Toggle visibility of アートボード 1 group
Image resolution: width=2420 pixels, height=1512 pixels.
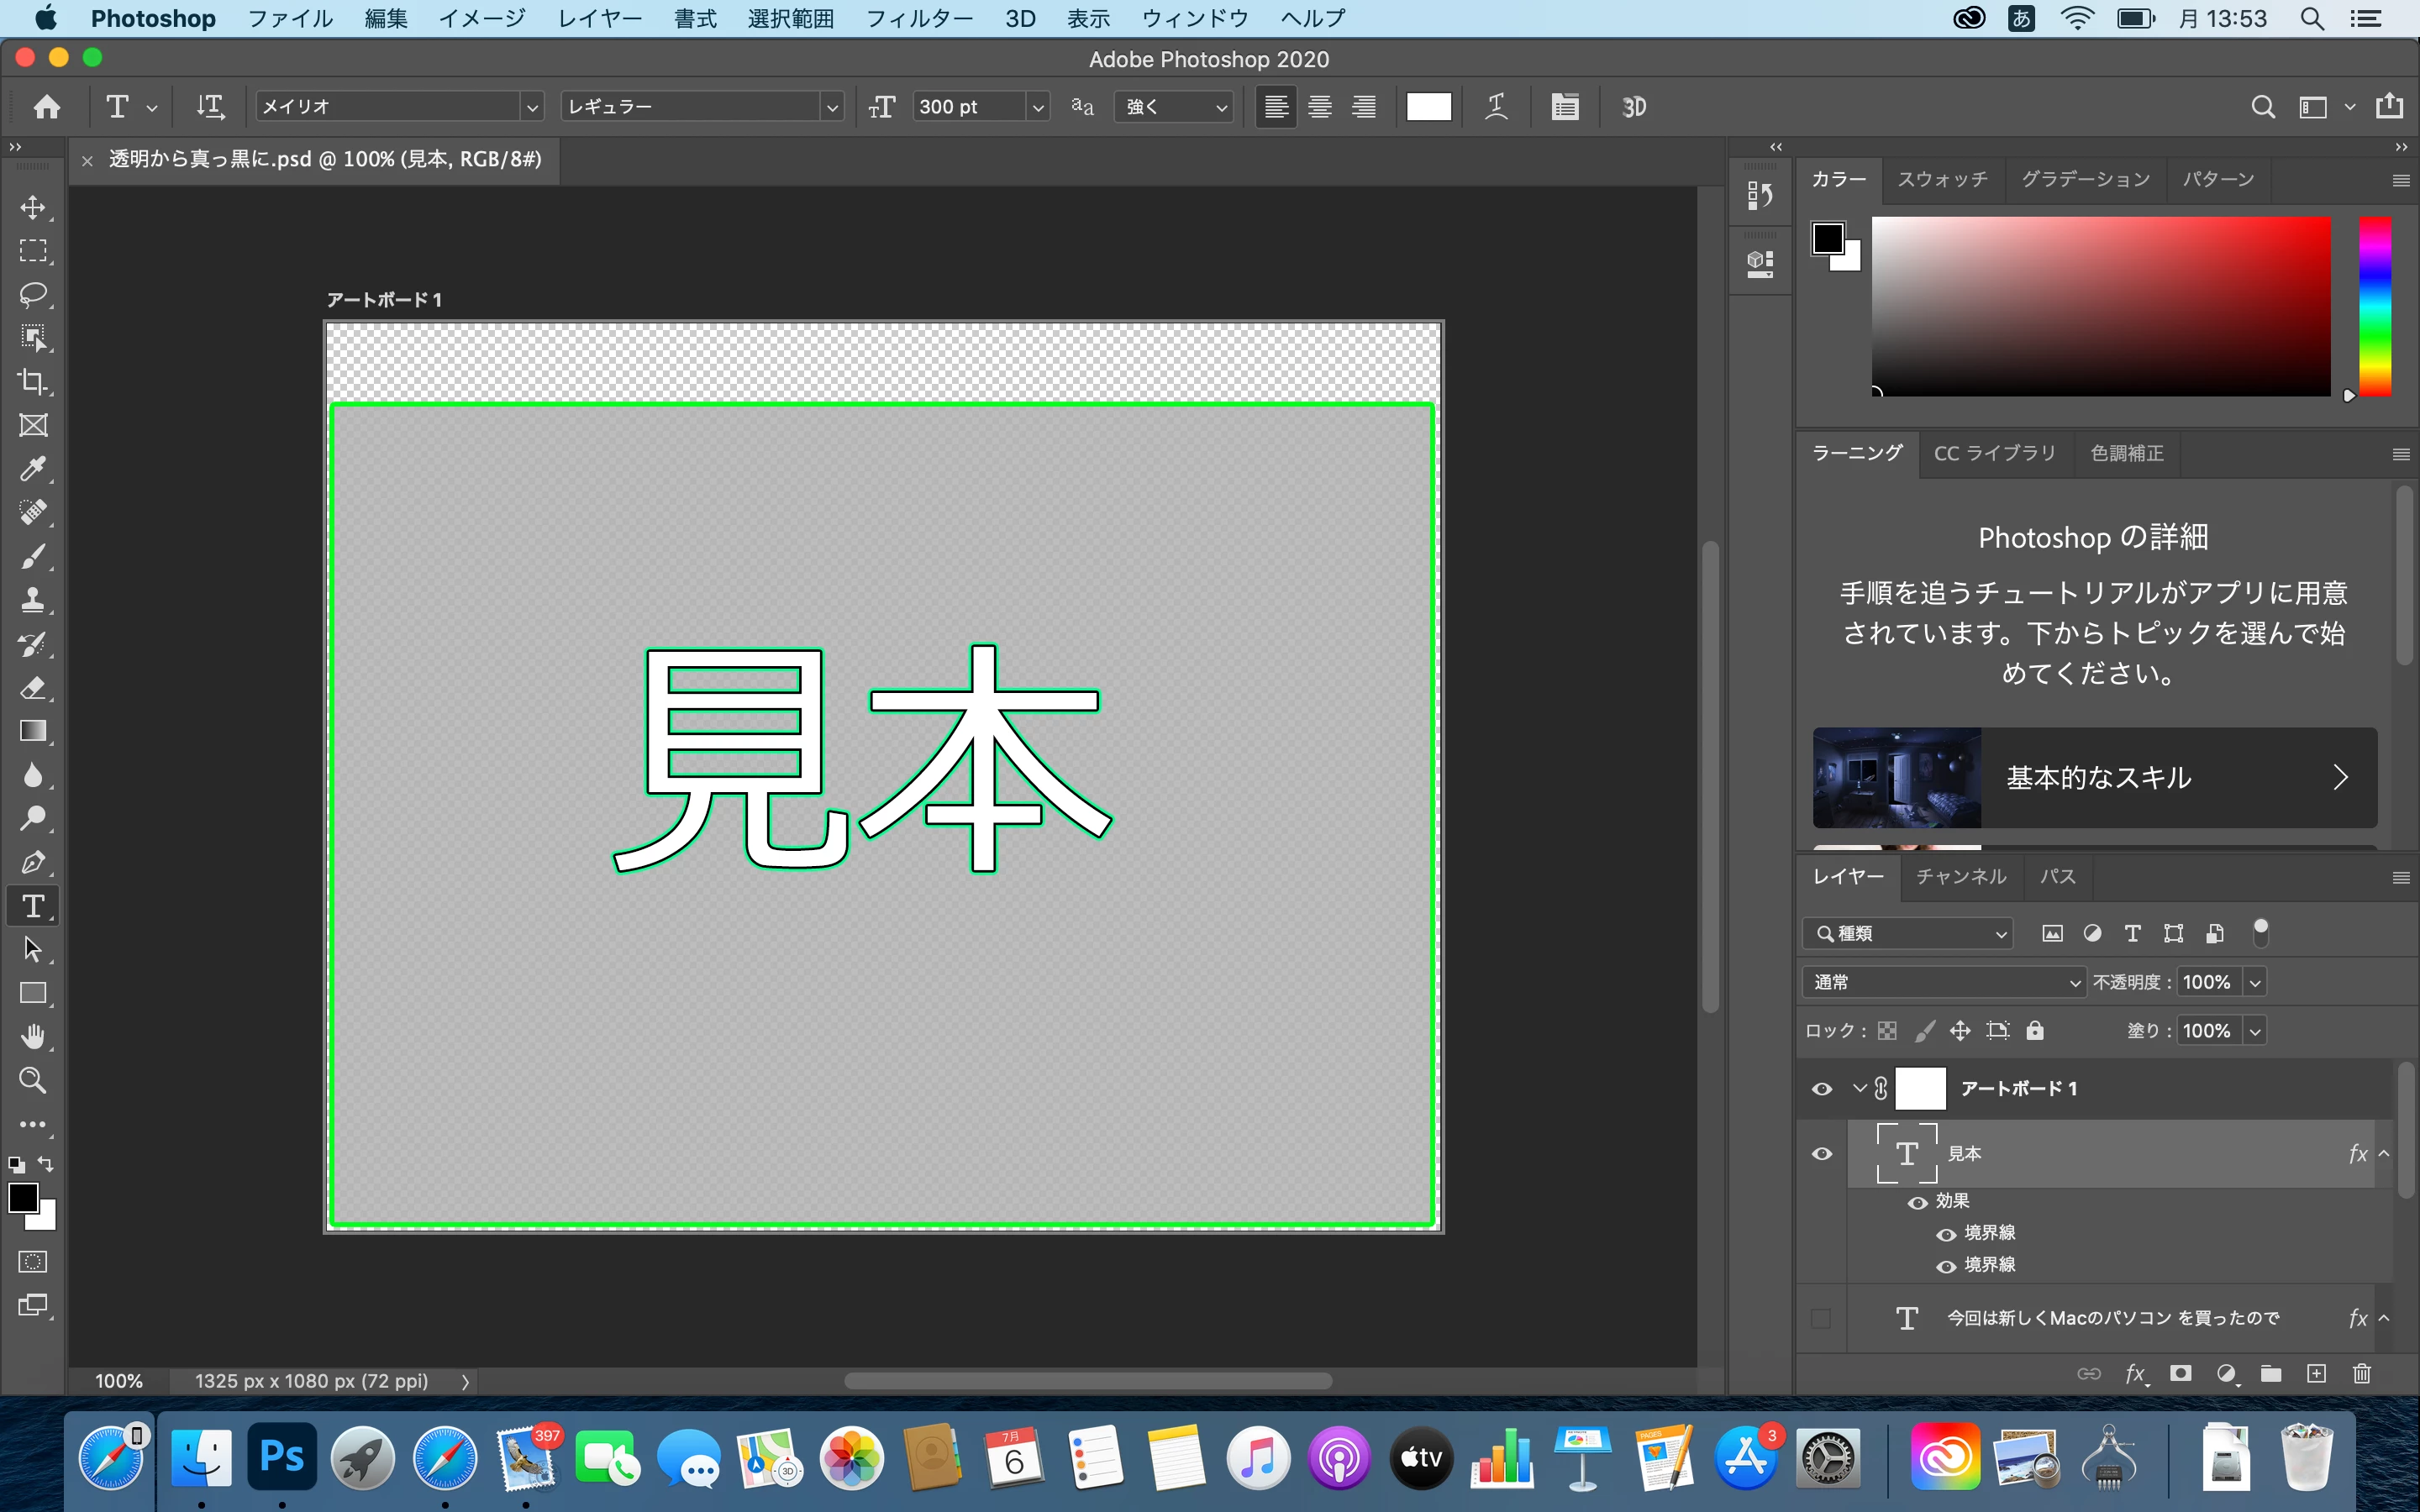coord(1822,1089)
